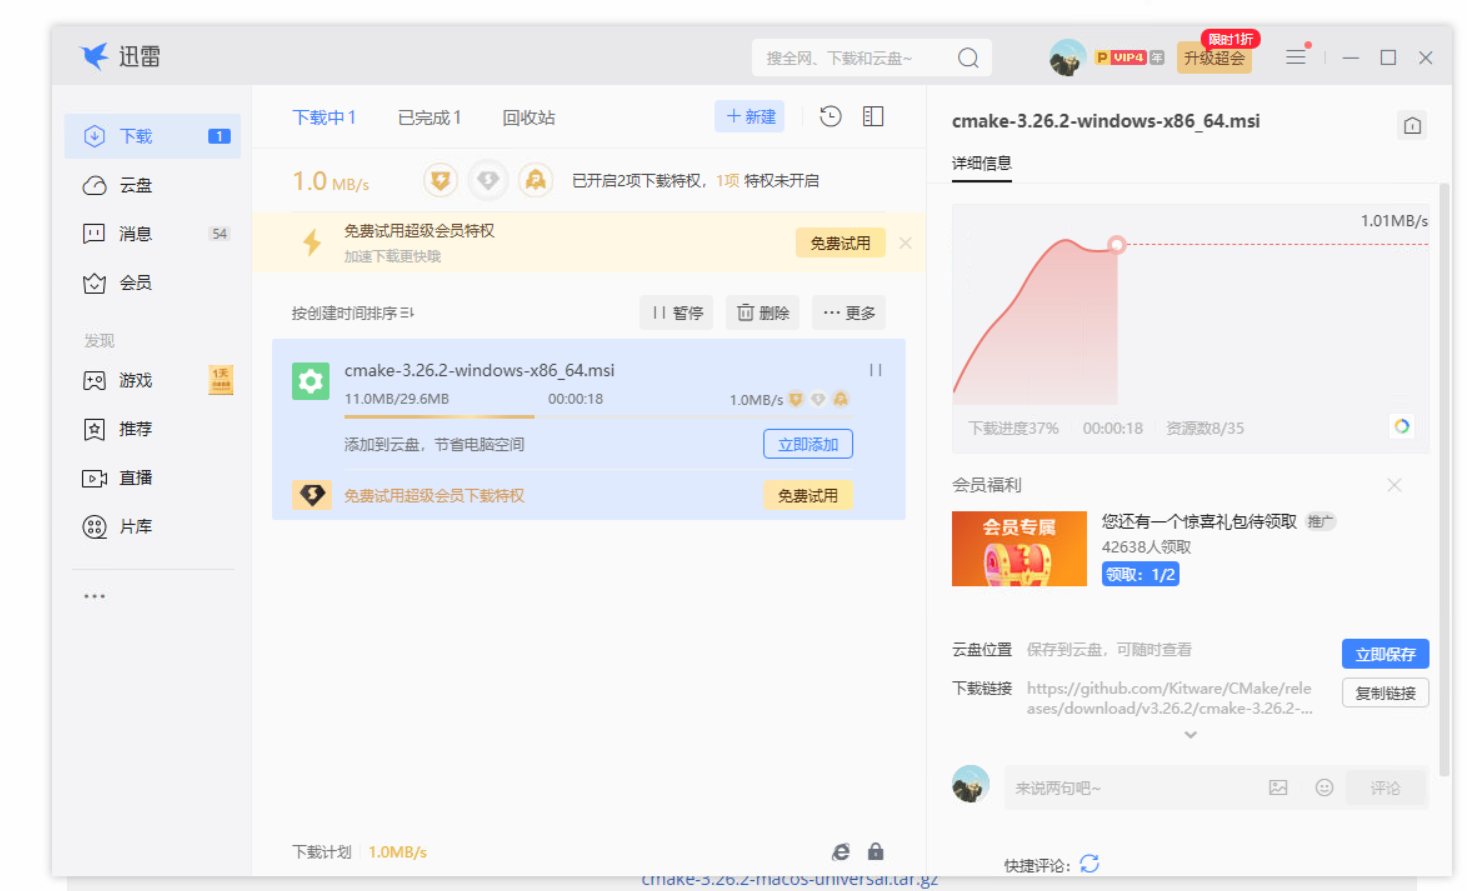Click the 1项 特权未开启 text
The height and width of the screenshot is (891, 1467).
(768, 180)
